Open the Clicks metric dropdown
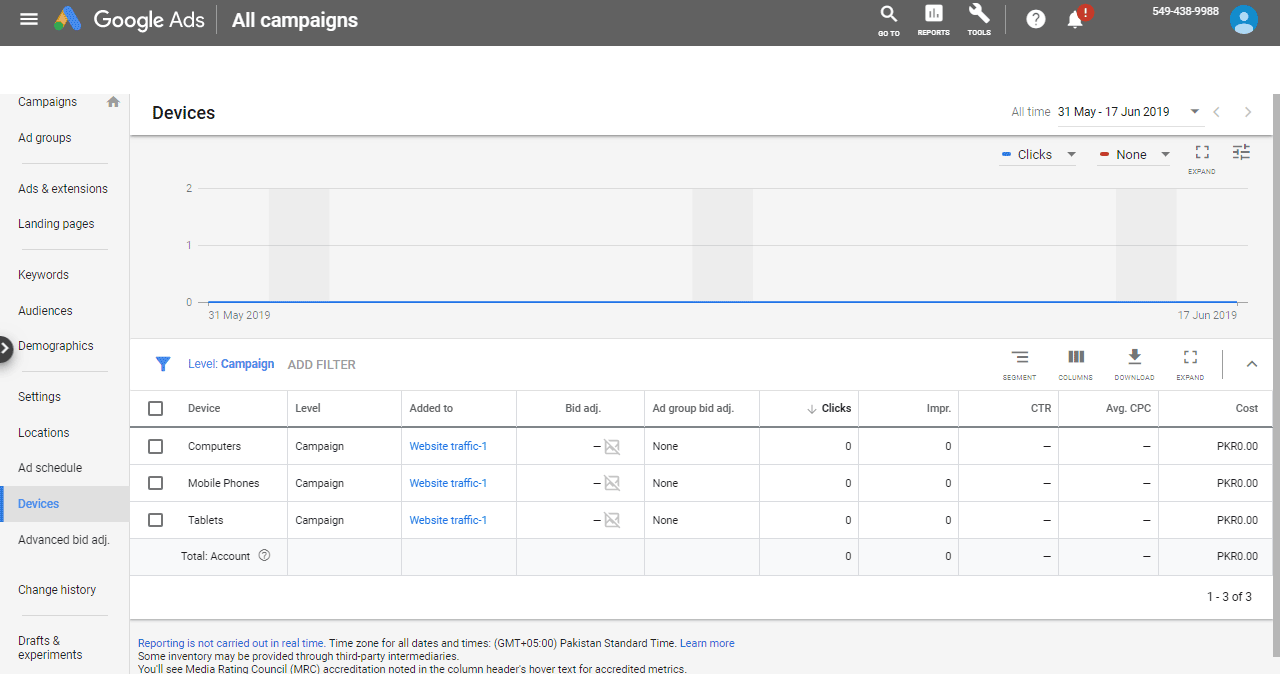Image resolution: width=1280 pixels, height=674 pixels. pyautogui.click(x=1039, y=155)
